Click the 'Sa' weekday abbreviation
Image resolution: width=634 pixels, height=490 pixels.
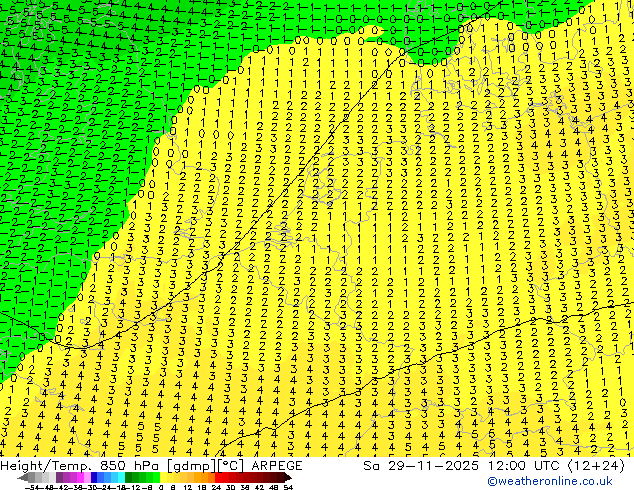click(371, 466)
